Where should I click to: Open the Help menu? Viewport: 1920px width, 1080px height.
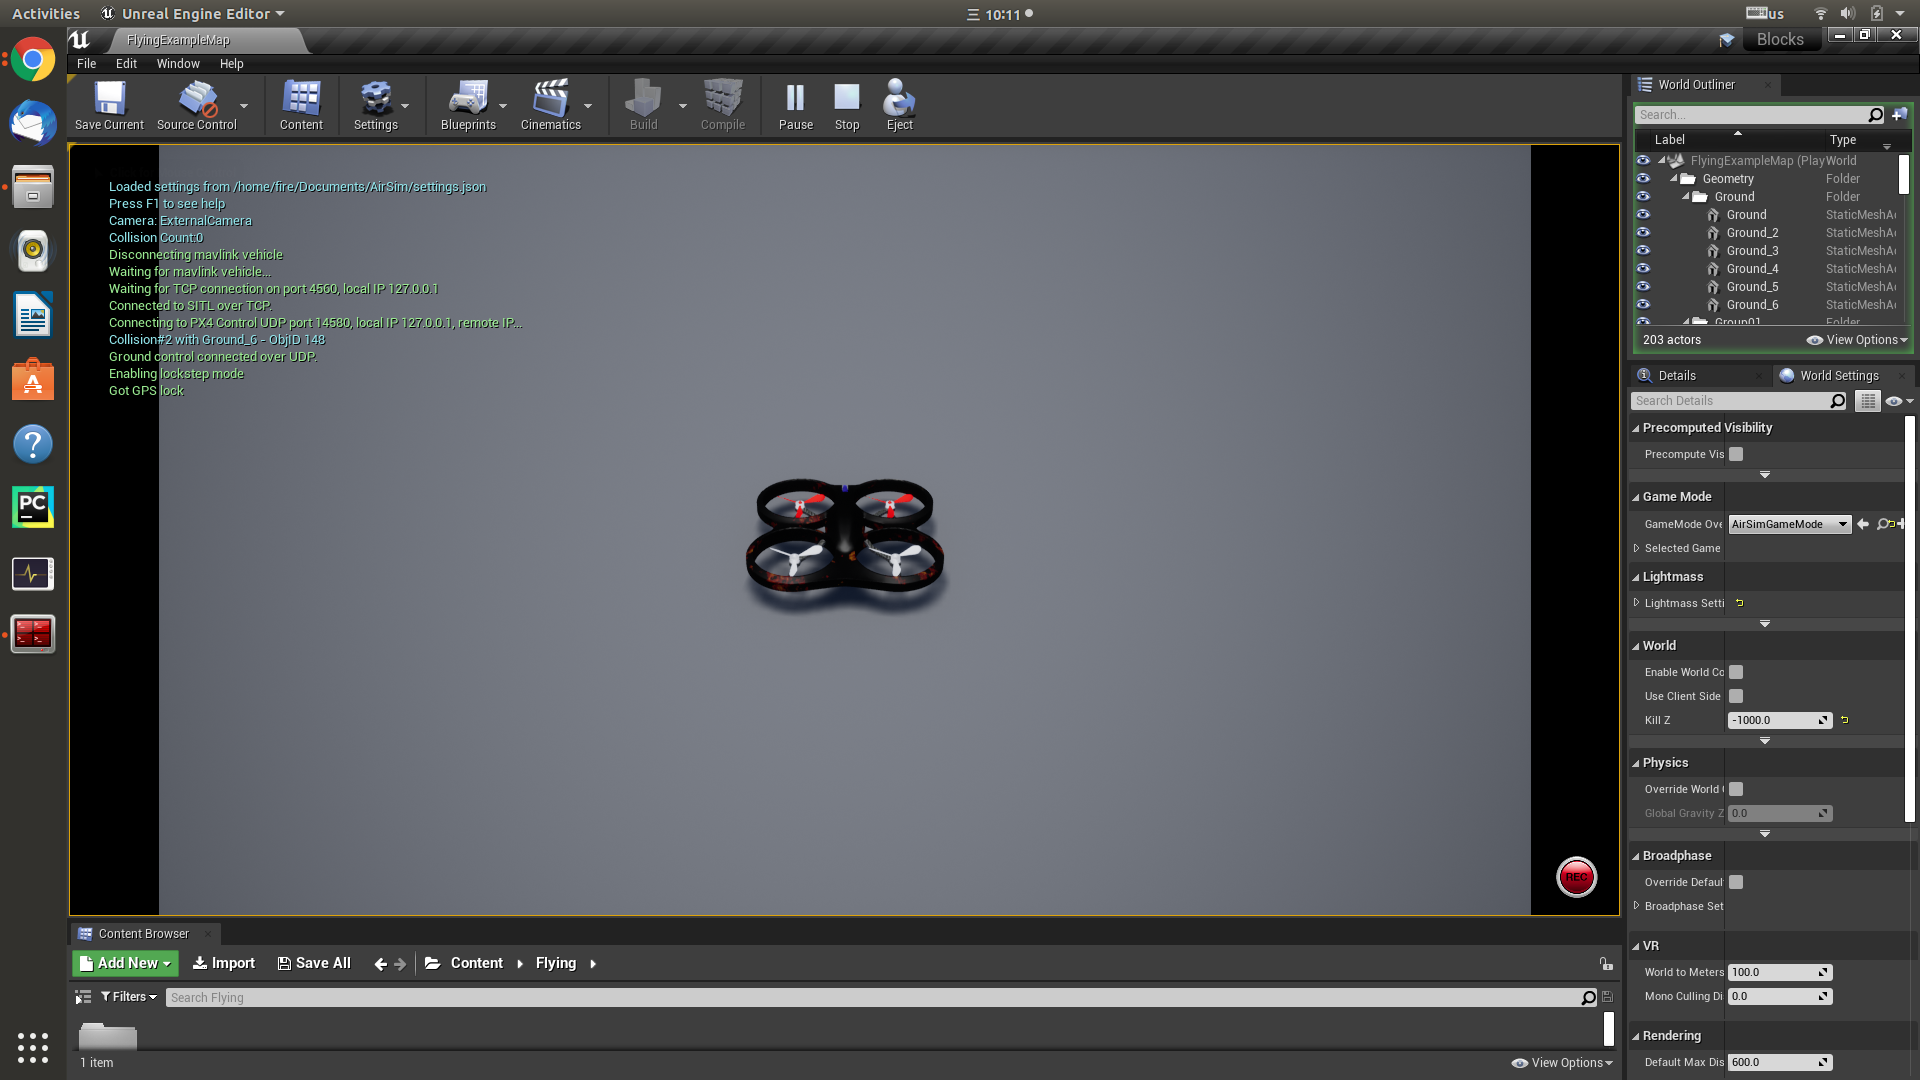coord(231,64)
